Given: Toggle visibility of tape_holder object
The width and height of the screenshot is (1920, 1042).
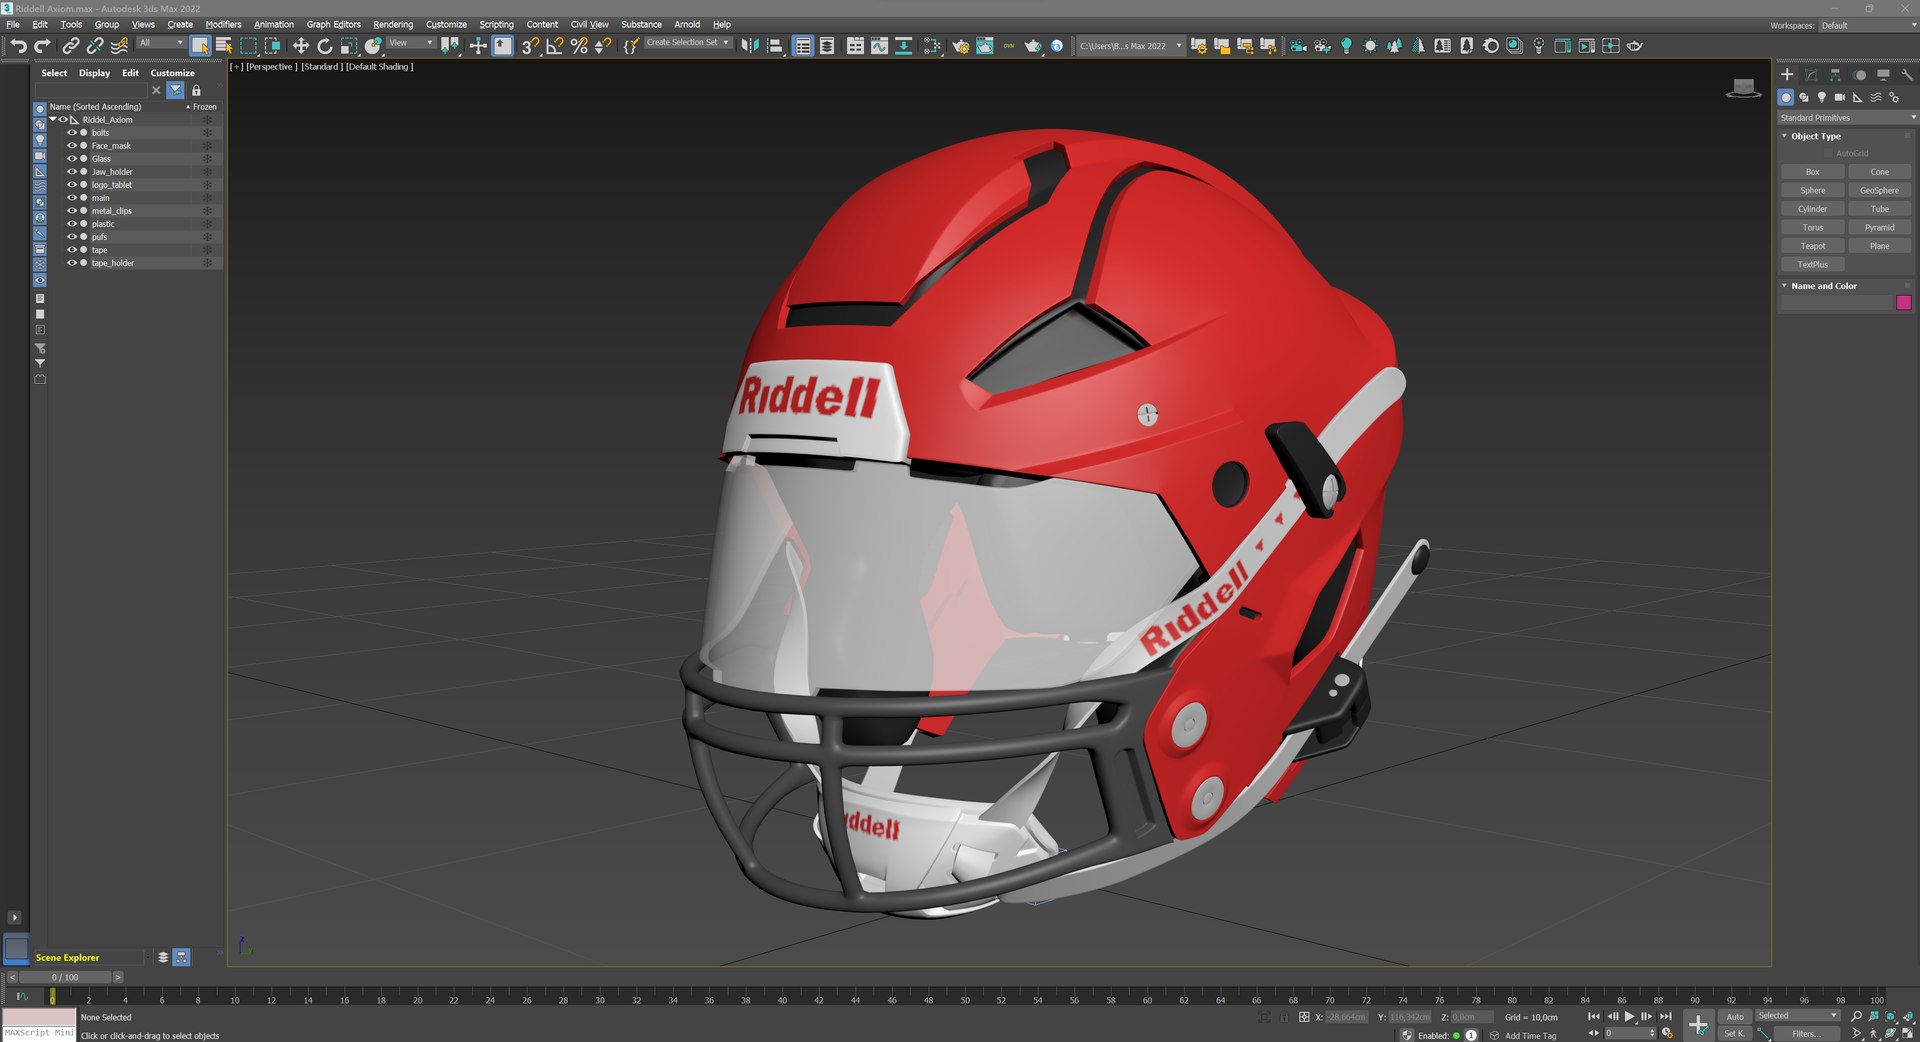Looking at the screenshot, I should point(72,263).
